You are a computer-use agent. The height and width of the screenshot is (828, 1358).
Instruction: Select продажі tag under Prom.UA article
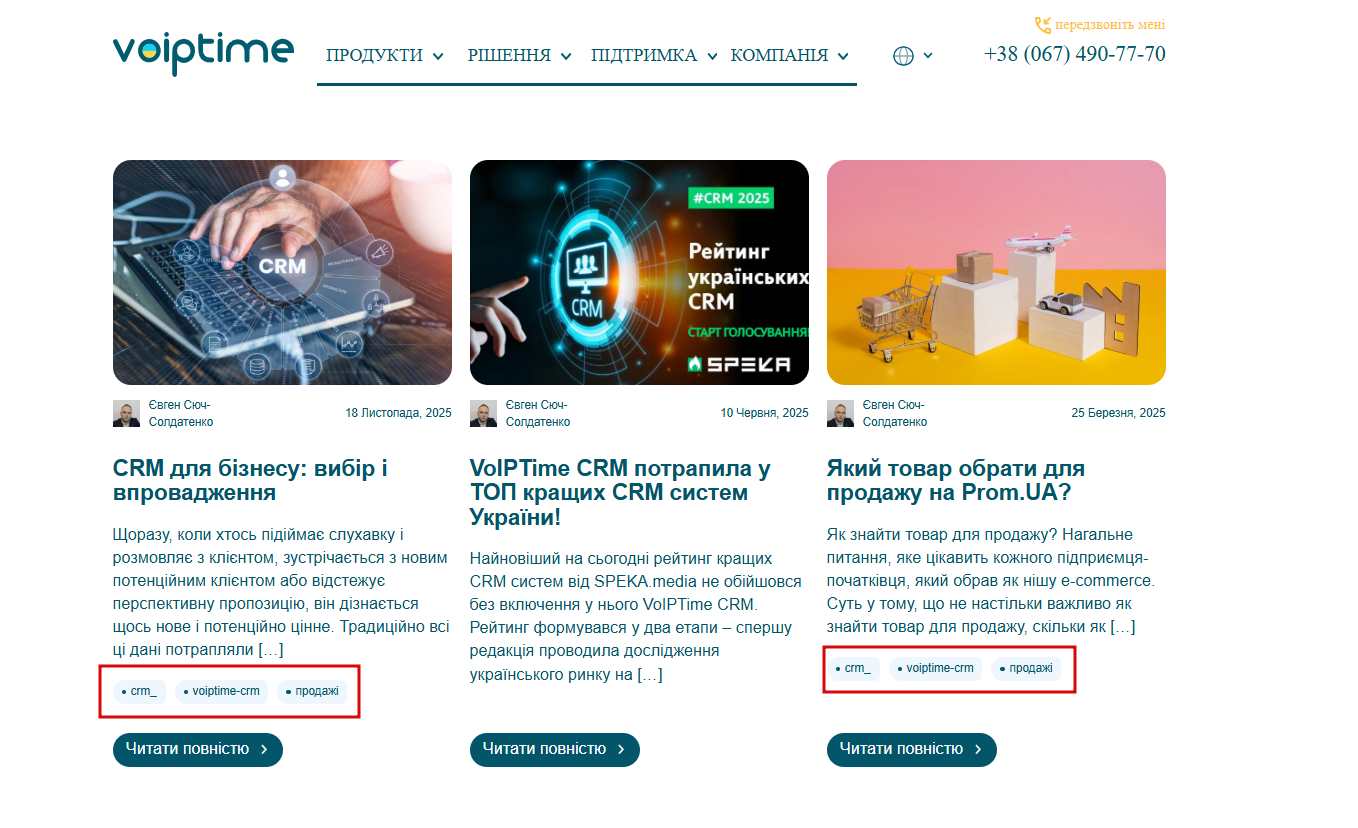tap(1026, 668)
